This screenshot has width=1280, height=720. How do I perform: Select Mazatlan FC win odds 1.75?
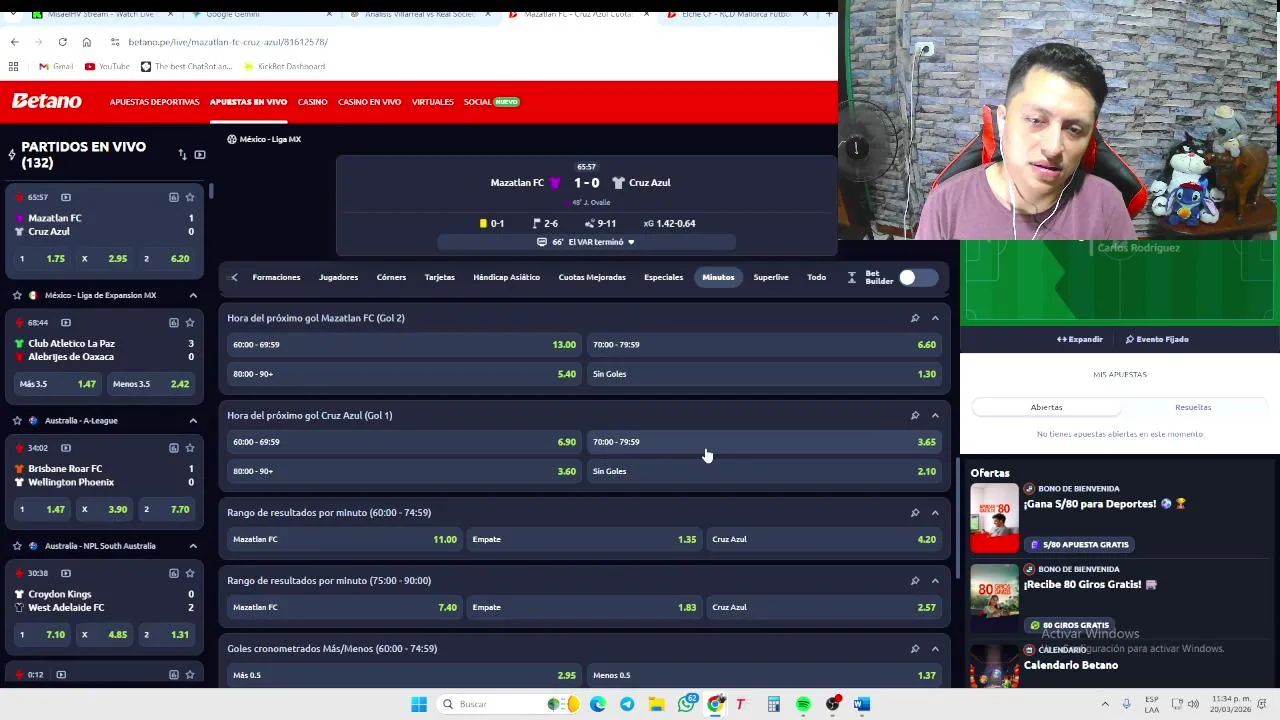[40, 258]
